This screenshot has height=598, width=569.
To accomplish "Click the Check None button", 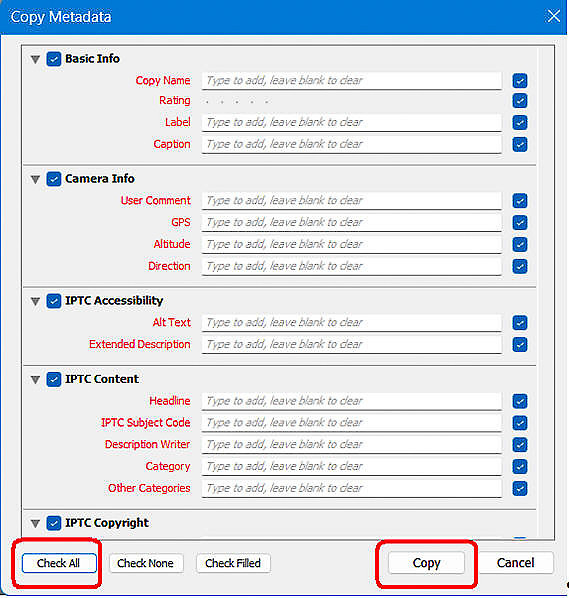I will [x=146, y=563].
